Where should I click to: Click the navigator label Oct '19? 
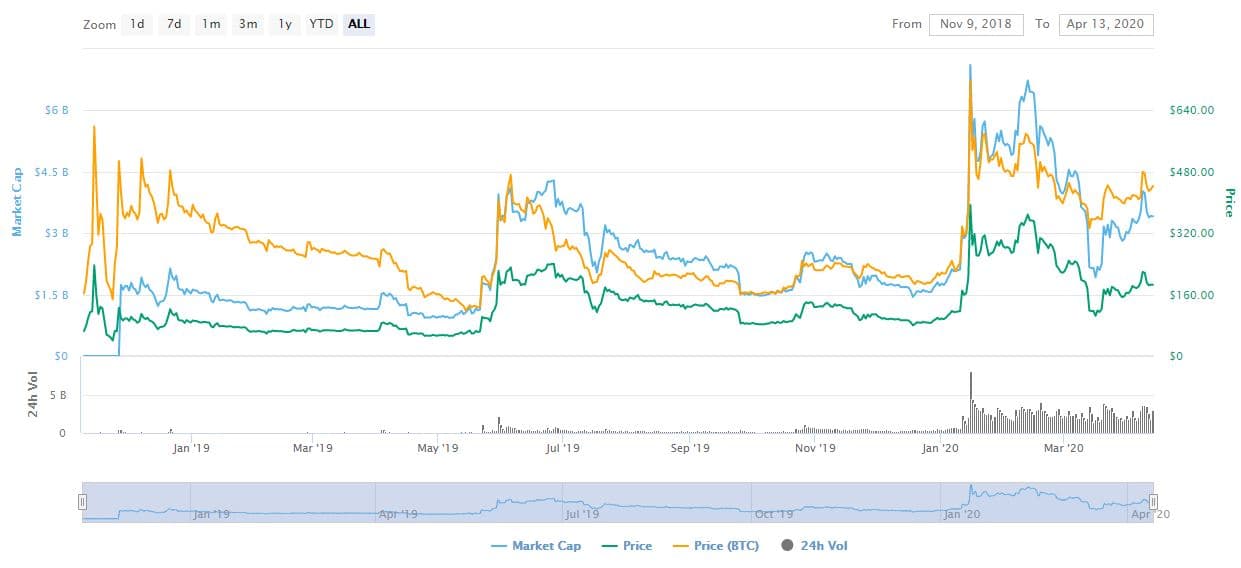click(774, 514)
